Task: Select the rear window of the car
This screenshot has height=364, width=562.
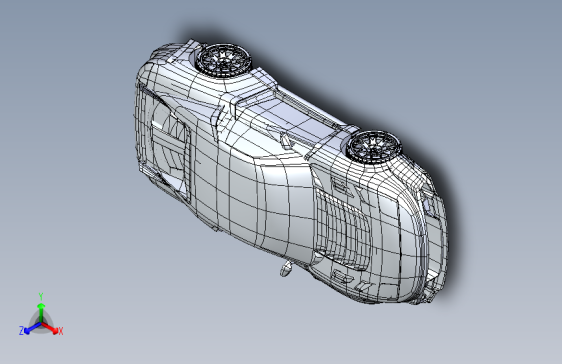Action: 170,143
